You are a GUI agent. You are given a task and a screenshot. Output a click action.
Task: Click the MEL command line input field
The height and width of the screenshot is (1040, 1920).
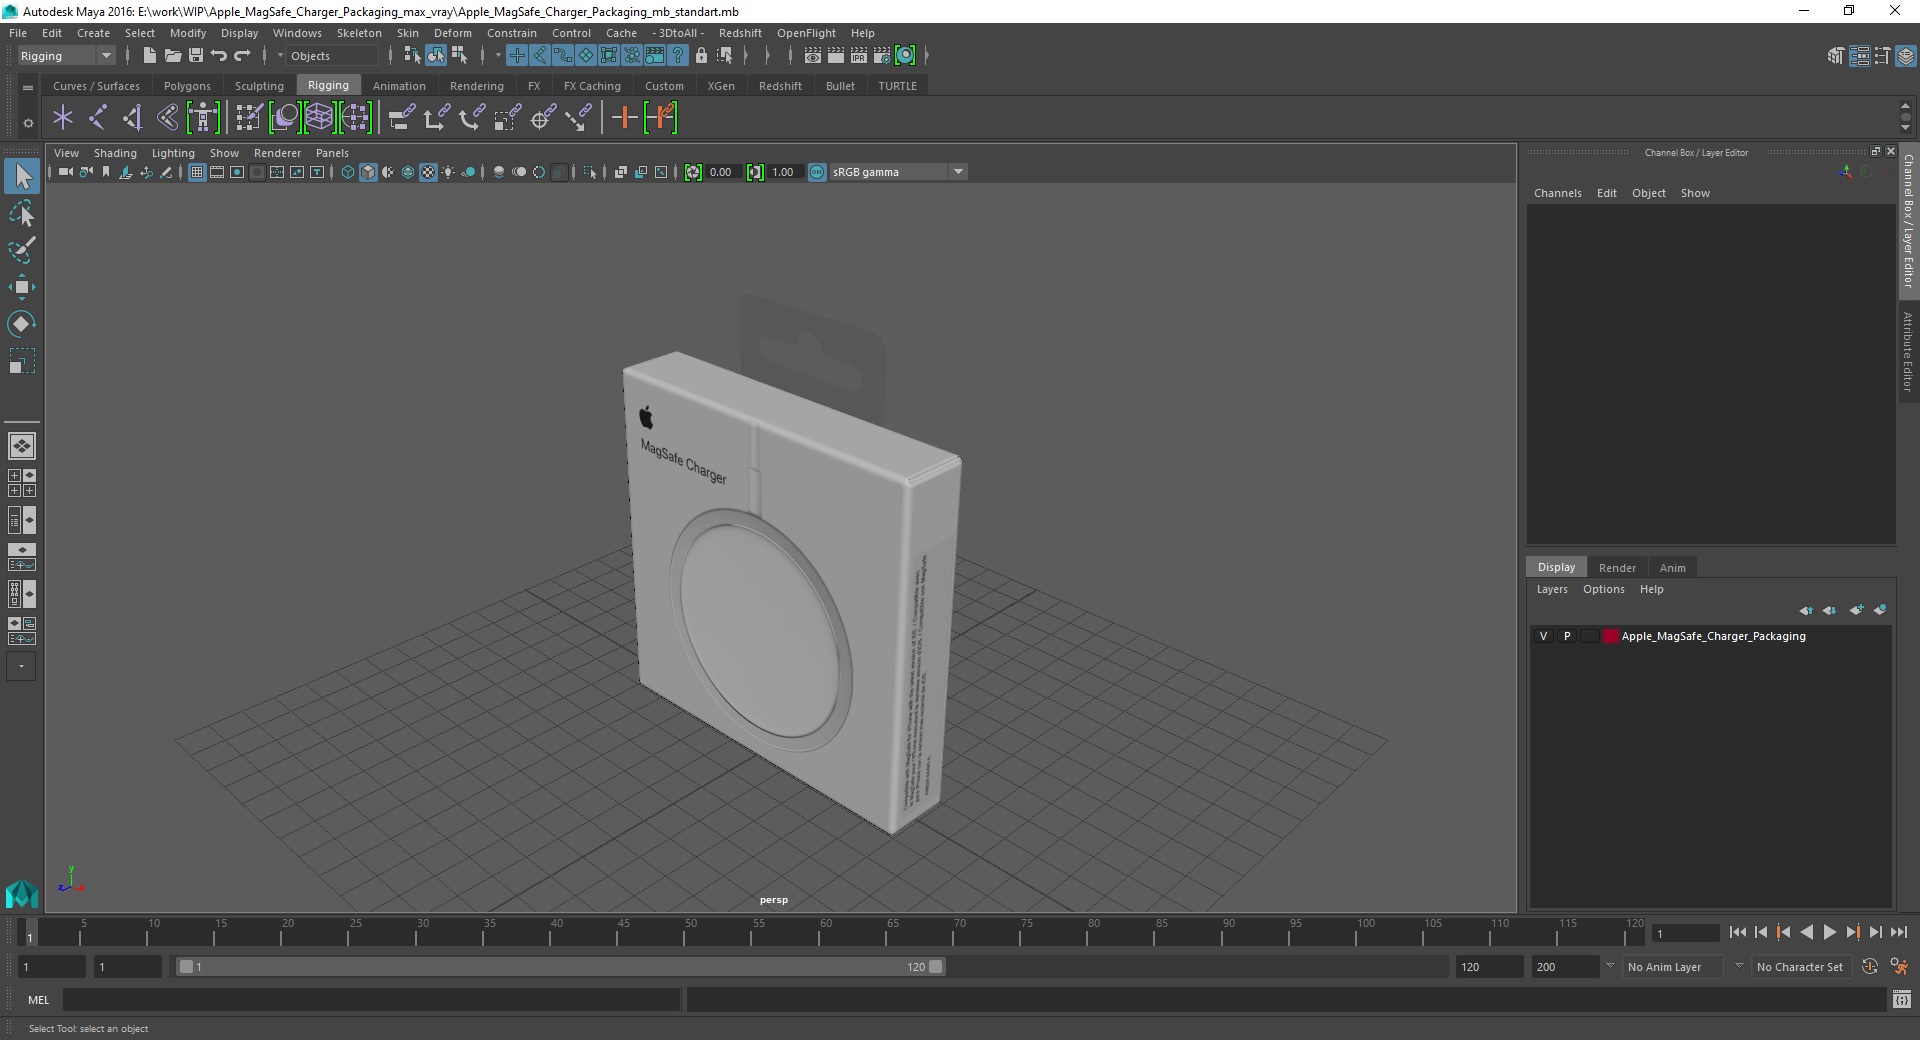(x=371, y=999)
